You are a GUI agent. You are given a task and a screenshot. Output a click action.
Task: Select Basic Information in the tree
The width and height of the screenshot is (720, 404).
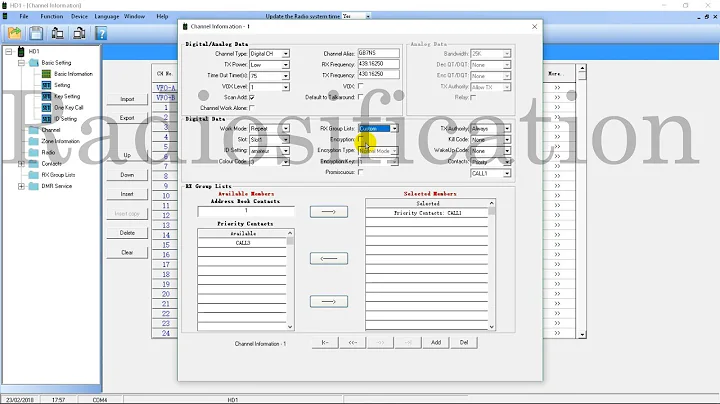click(73, 74)
